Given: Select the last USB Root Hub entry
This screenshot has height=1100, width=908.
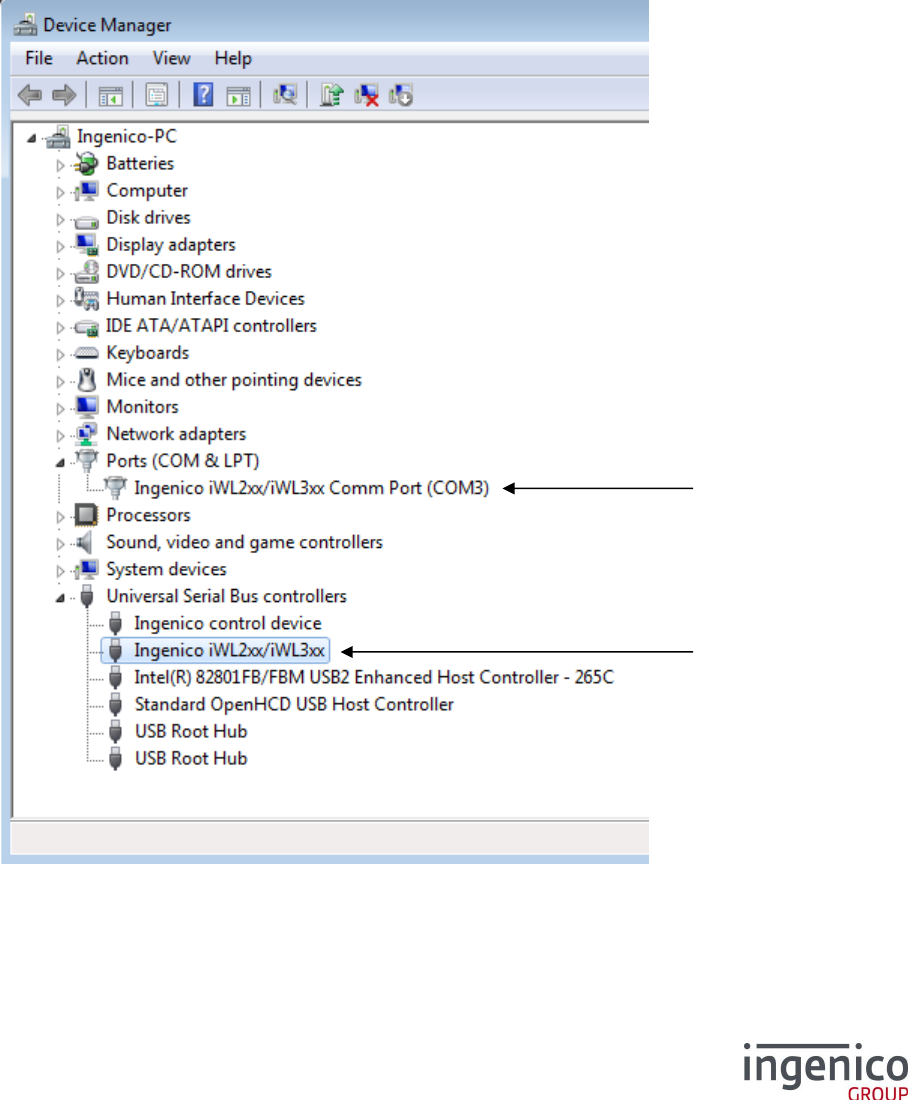Looking at the screenshot, I should tap(191, 759).
